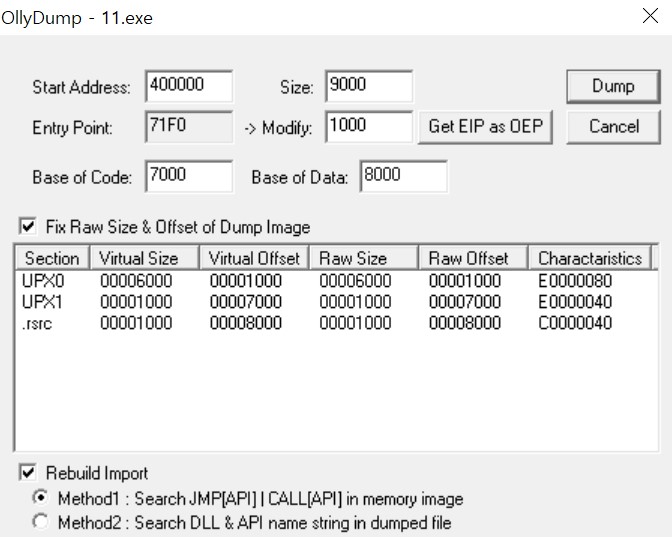672x537 pixels.
Task: Click UPX0 raw offset 00001000
Action: (465, 281)
